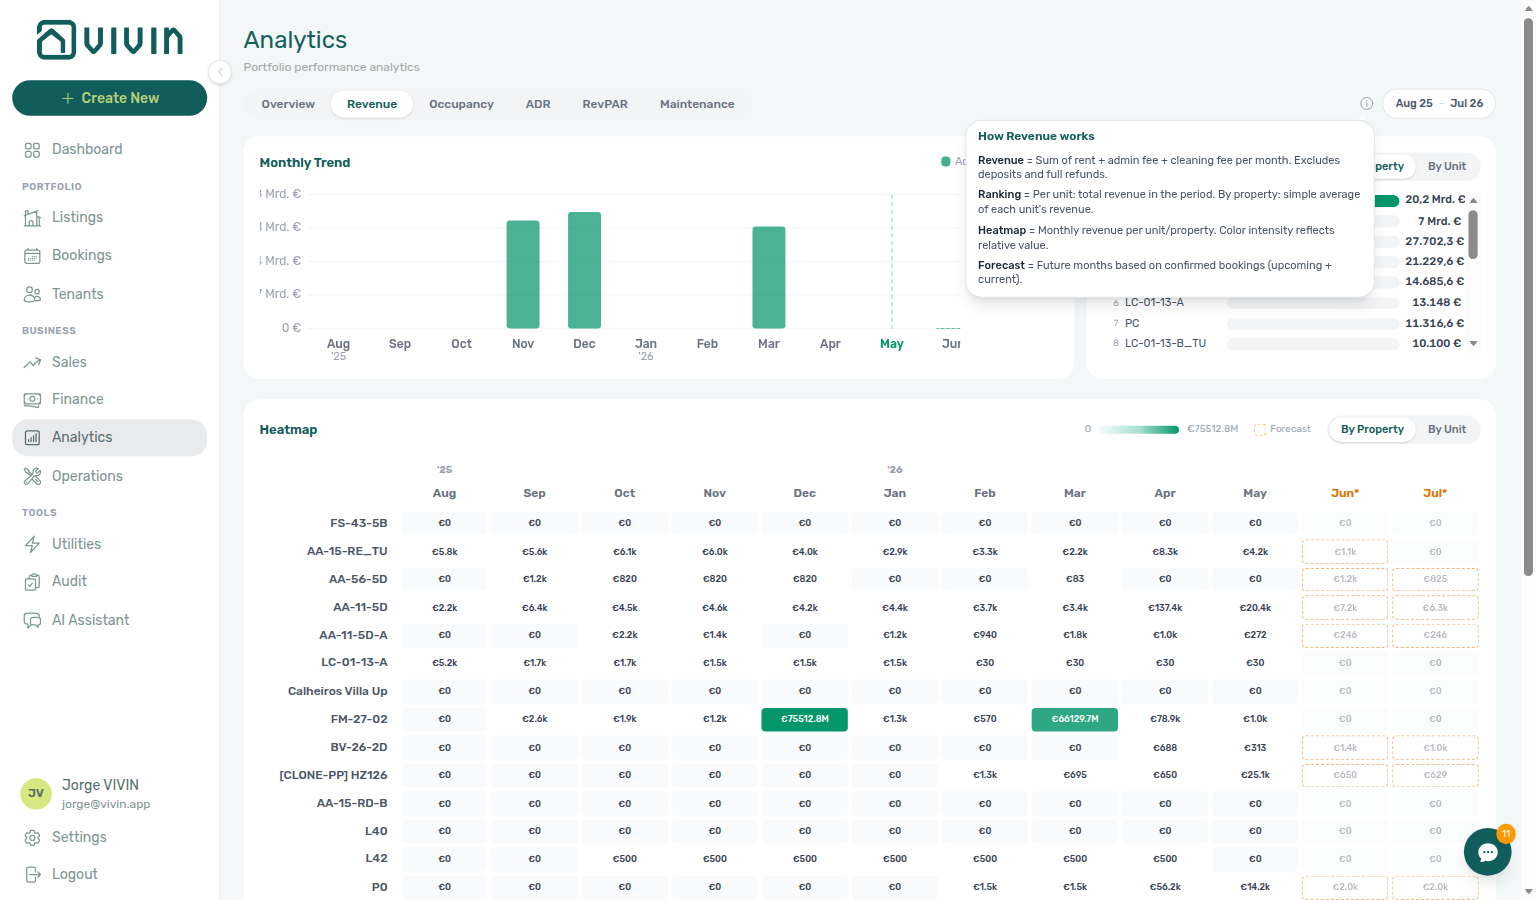
Task: Click the €7.2k forecast cell for AA-11-5D
Action: (1345, 607)
